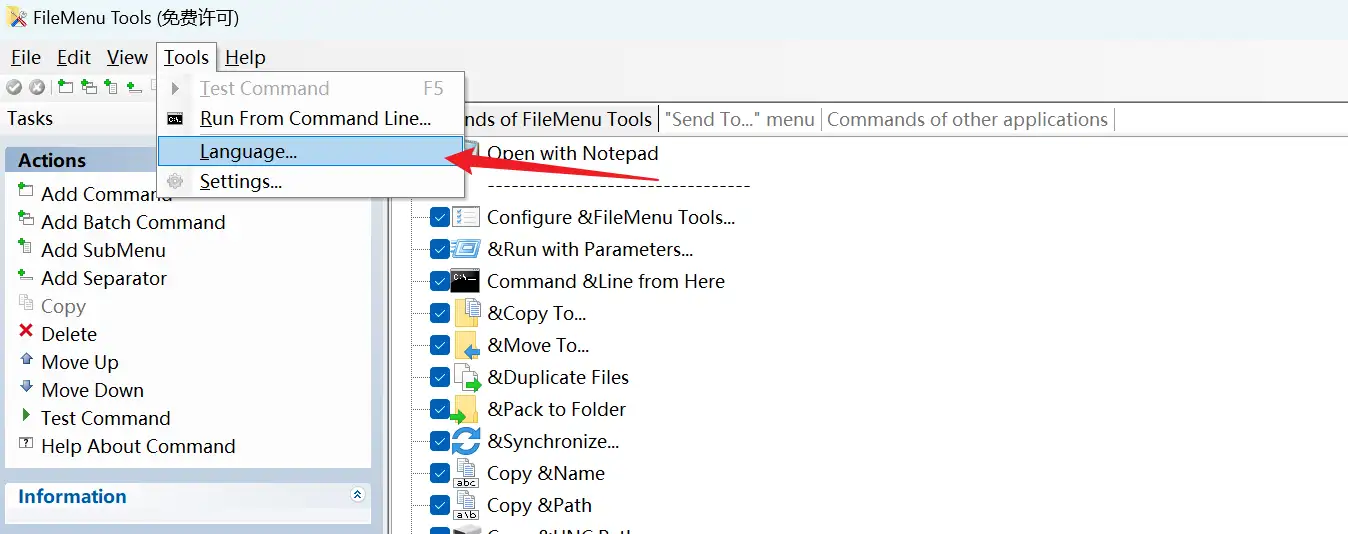The height and width of the screenshot is (534, 1348).
Task: Disable the &Copy To command checkbox
Action: click(440, 313)
